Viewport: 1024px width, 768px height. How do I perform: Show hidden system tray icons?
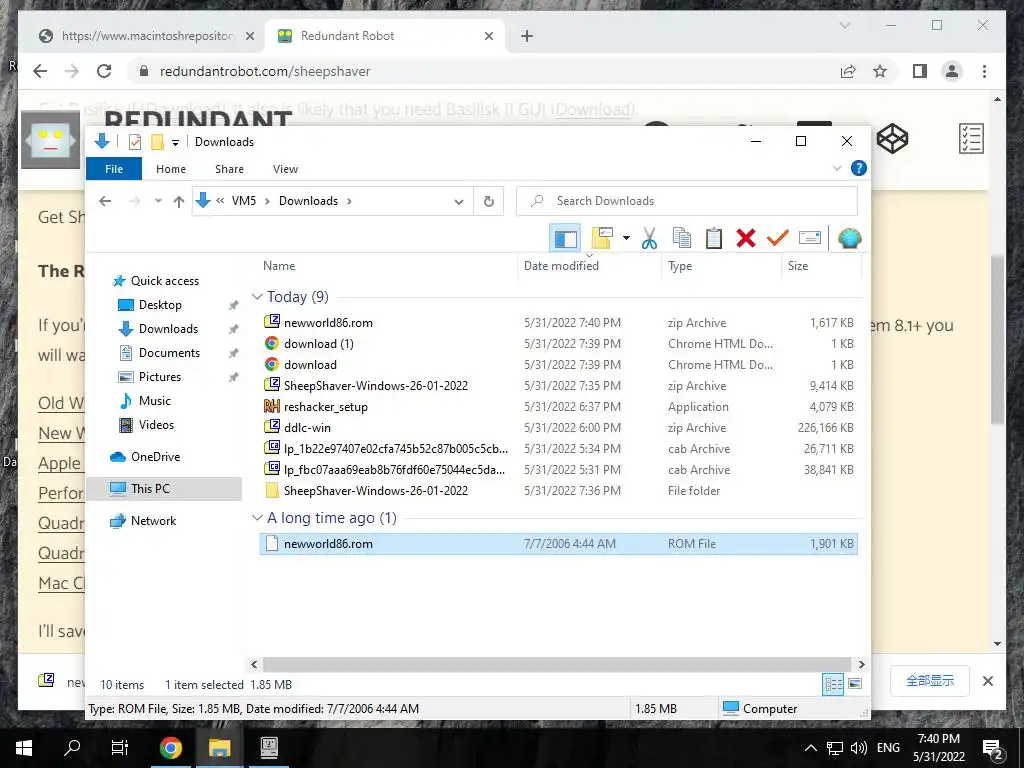[x=810, y=748]
